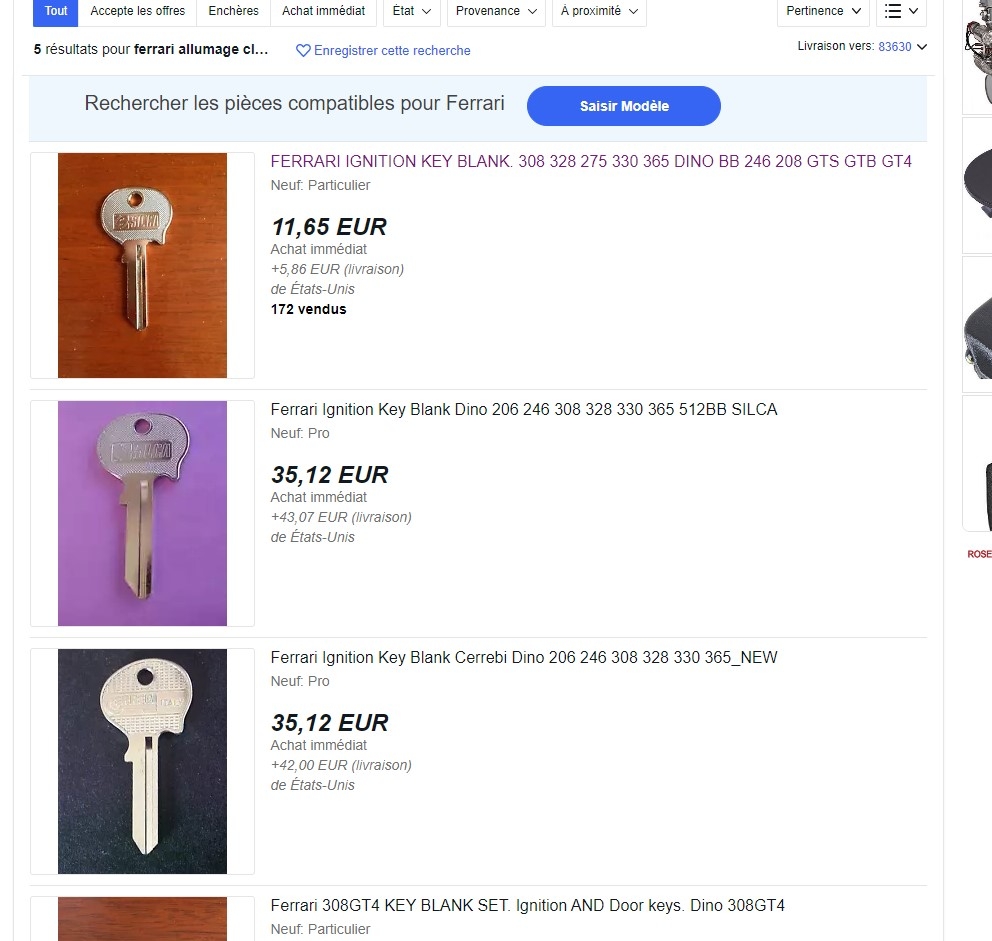992x941 pixels.
Task: Select Achat immédiat filter tab
Action: pyautogui.click(x=323, y=11)
